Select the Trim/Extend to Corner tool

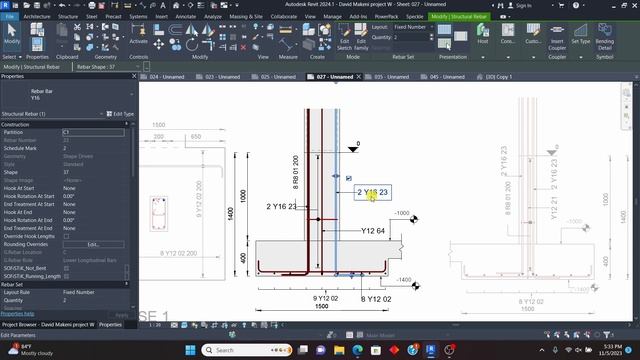tap(208, 44)
